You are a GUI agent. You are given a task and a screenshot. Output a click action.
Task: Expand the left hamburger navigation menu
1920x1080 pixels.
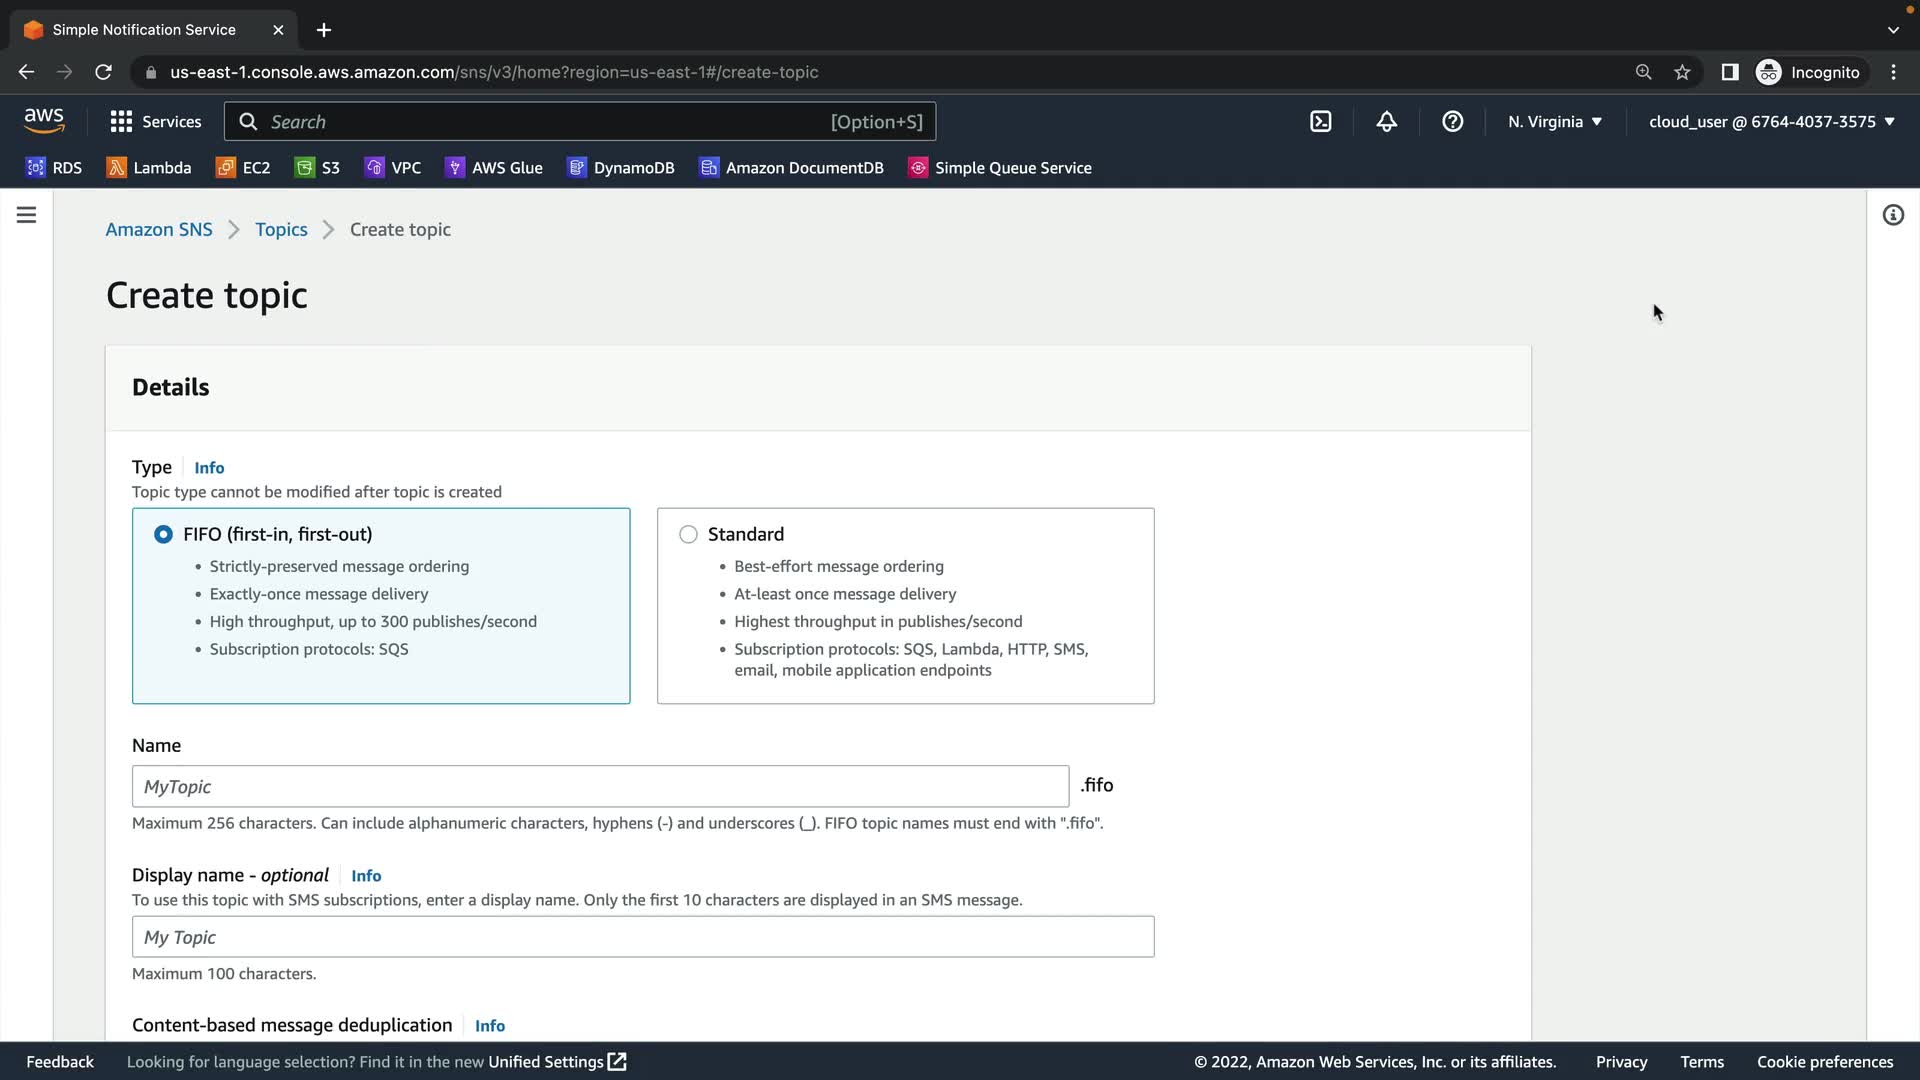click(x=27, y=215)
